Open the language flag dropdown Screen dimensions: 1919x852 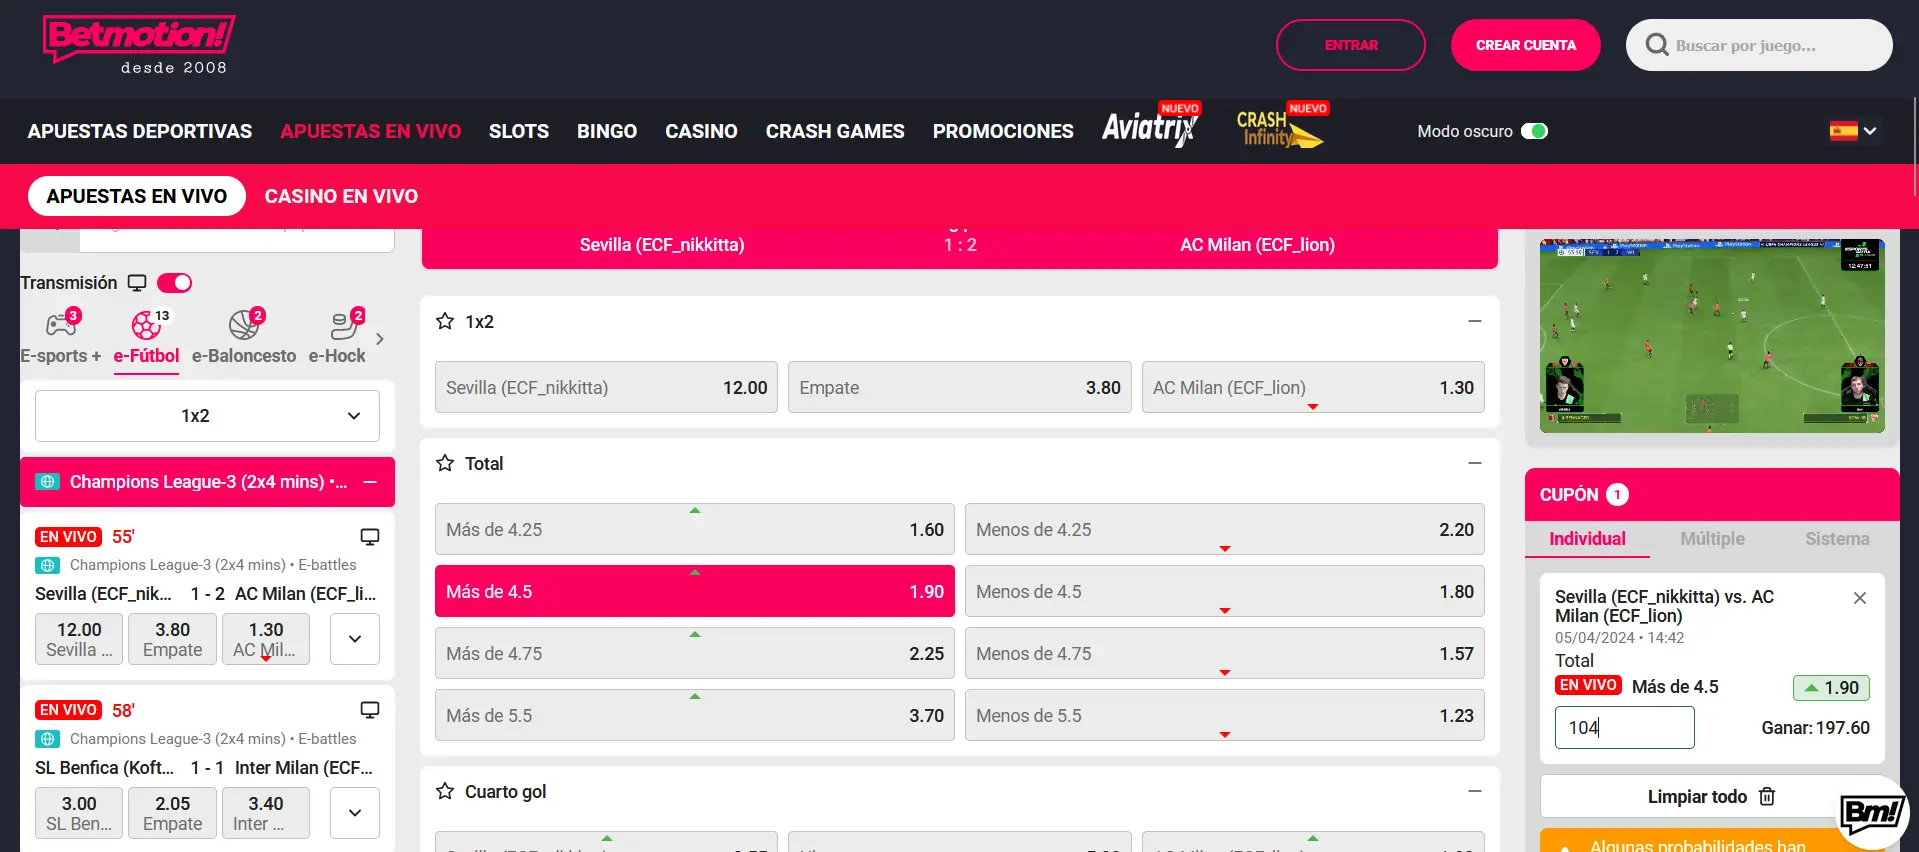pos(1853,131)
